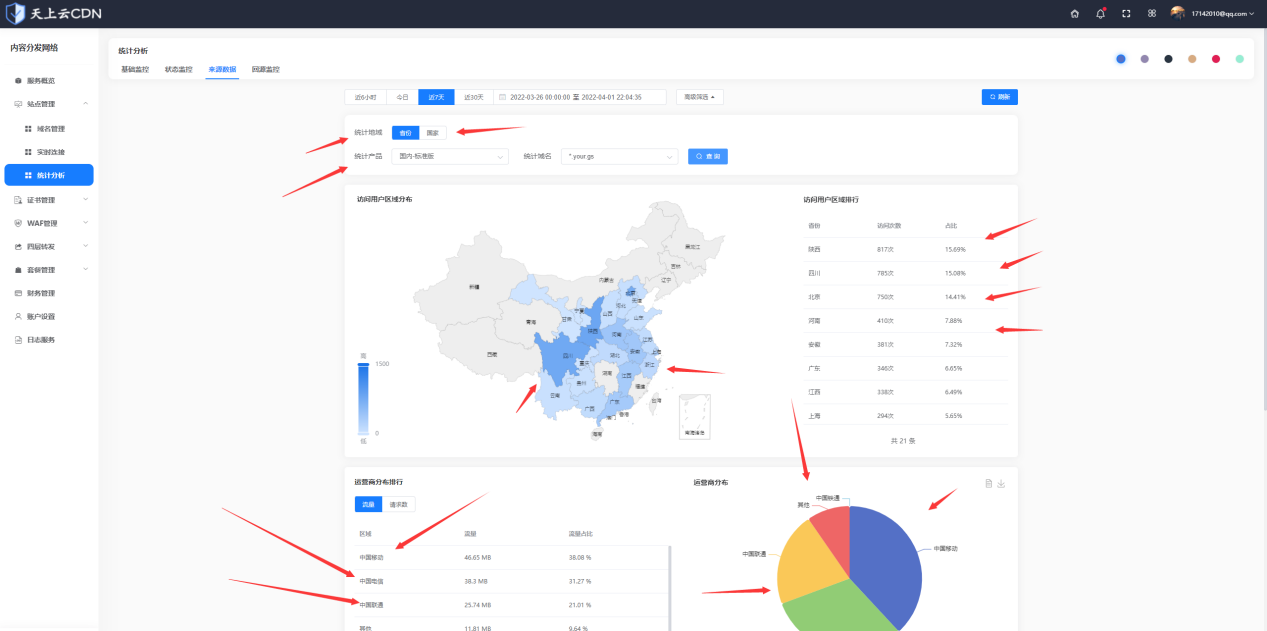Switch time range to 近30天

(x=474, y=97)
